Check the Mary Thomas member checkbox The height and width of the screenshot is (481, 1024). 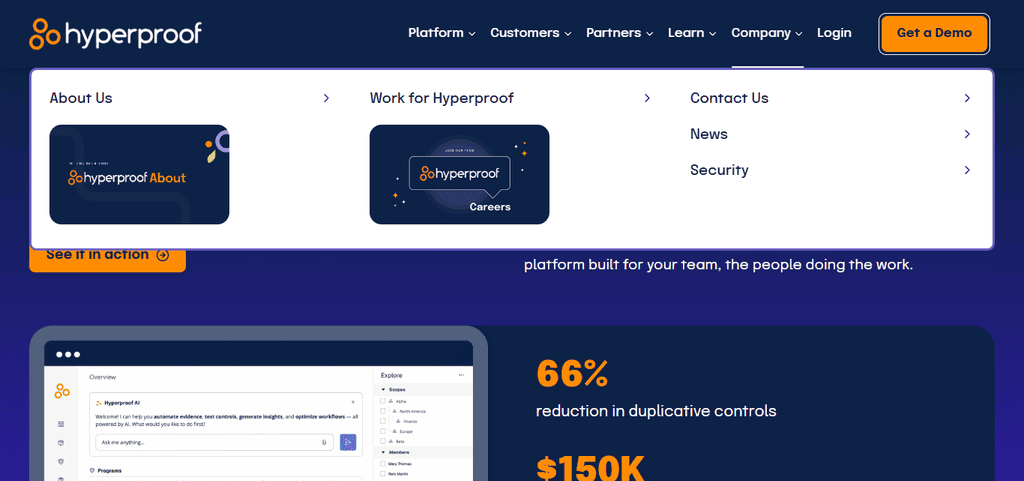(383, 463)
